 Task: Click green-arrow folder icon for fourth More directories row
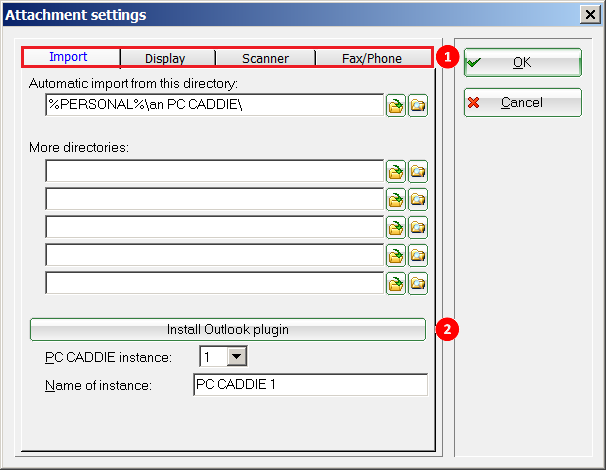coord(396,255)
